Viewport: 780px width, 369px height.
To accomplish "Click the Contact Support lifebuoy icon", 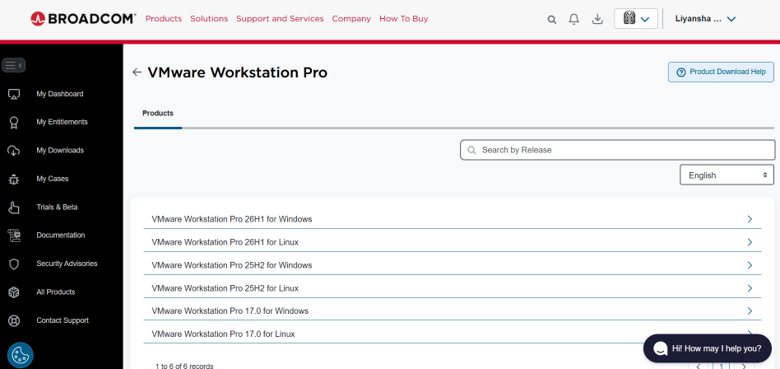I will point(14,321).
